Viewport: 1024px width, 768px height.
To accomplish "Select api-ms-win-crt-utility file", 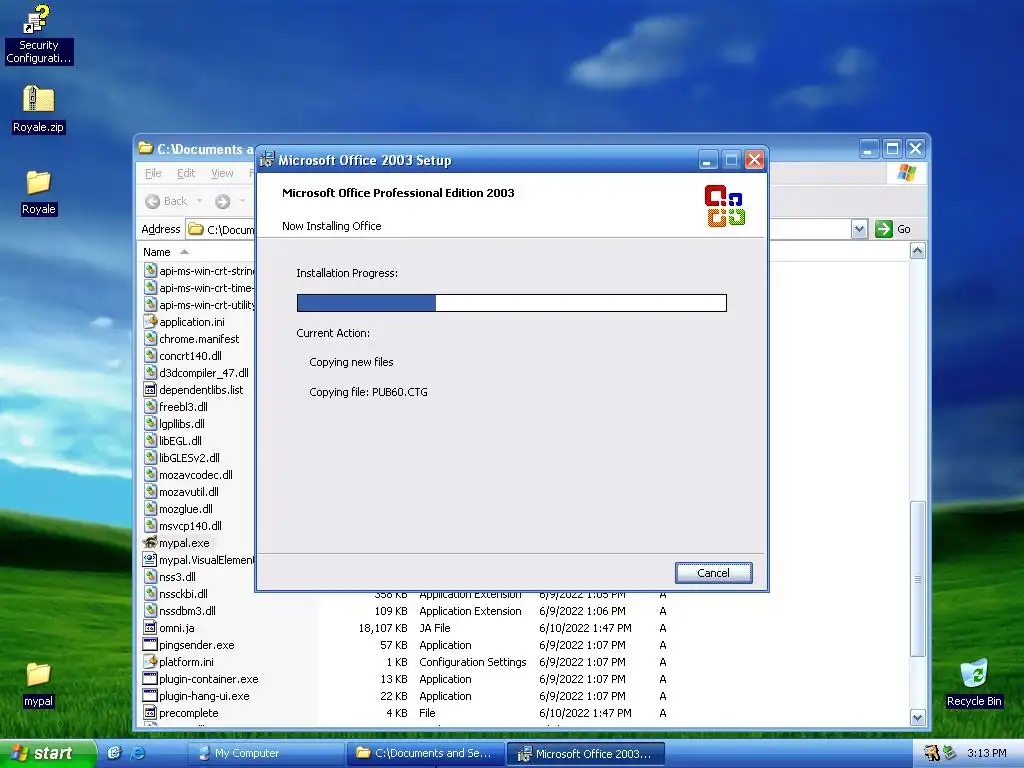I will coord(199,305).
